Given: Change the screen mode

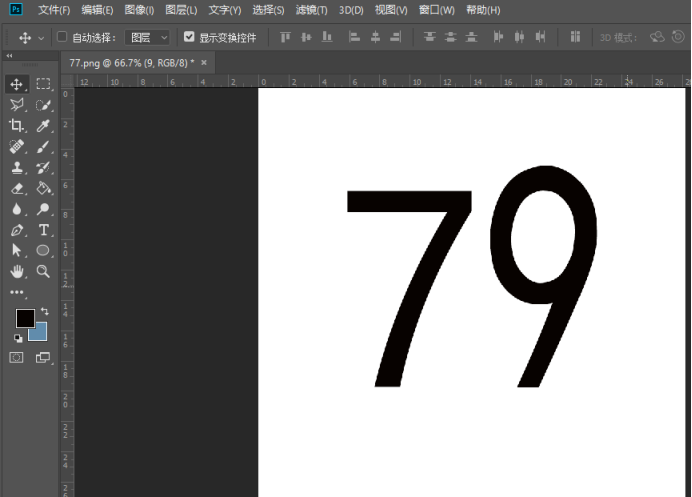Looking at the screenshot, I should click(43, 357).
